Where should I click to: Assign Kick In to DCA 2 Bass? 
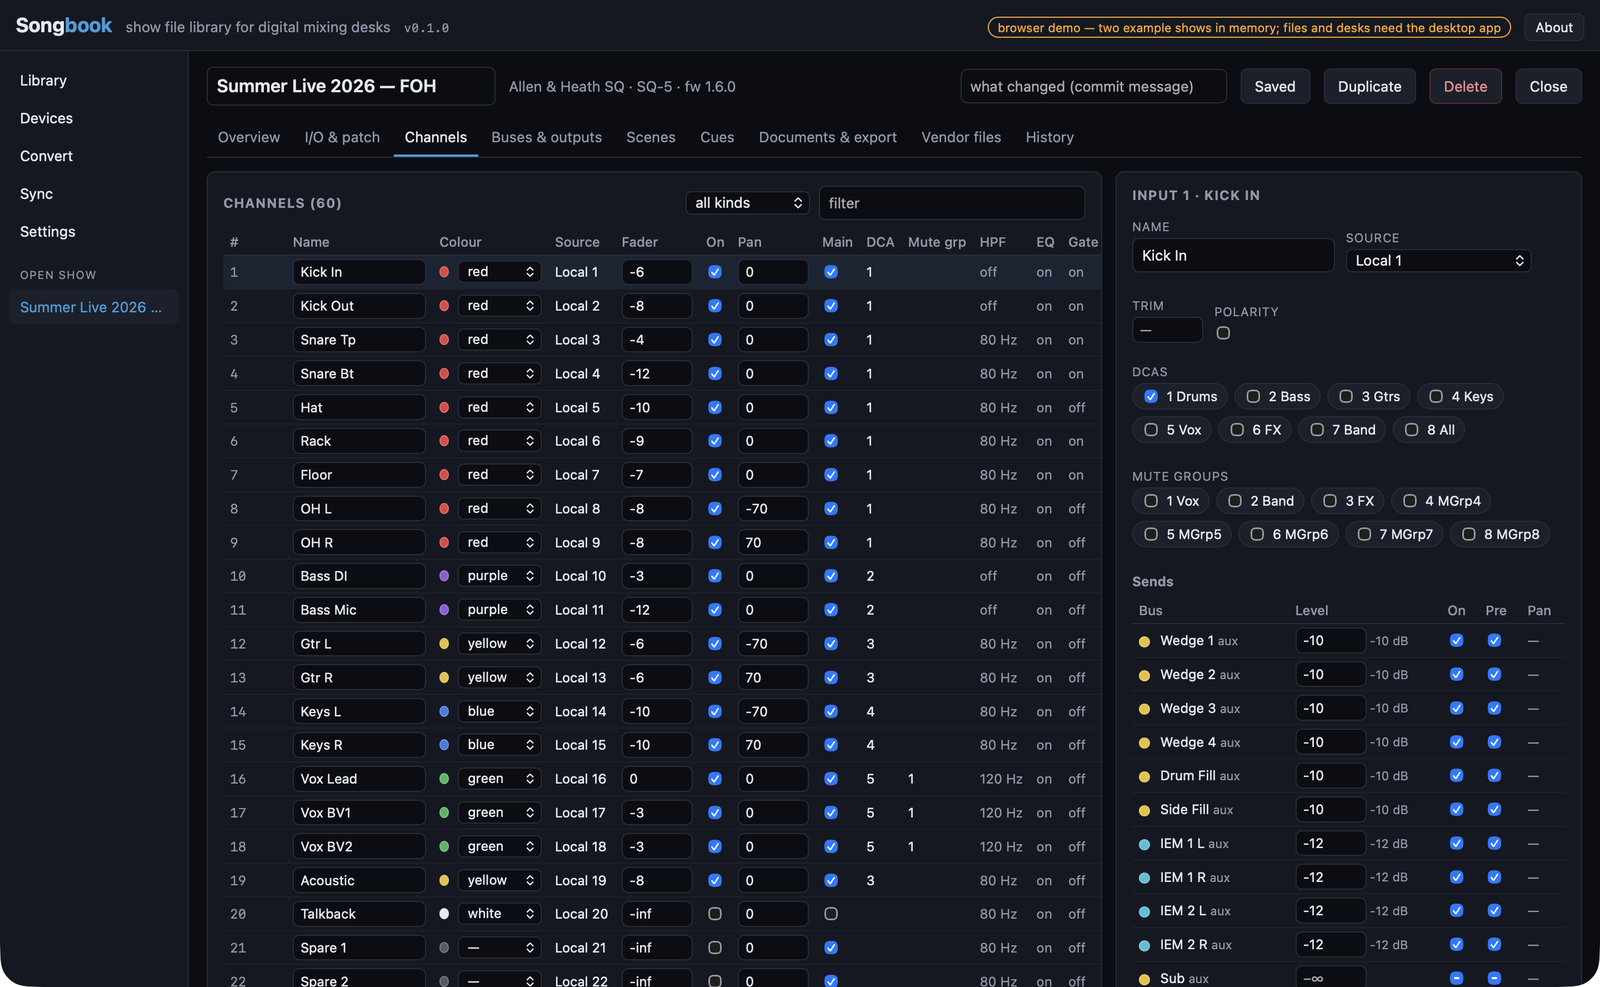tap(1253, 397)
